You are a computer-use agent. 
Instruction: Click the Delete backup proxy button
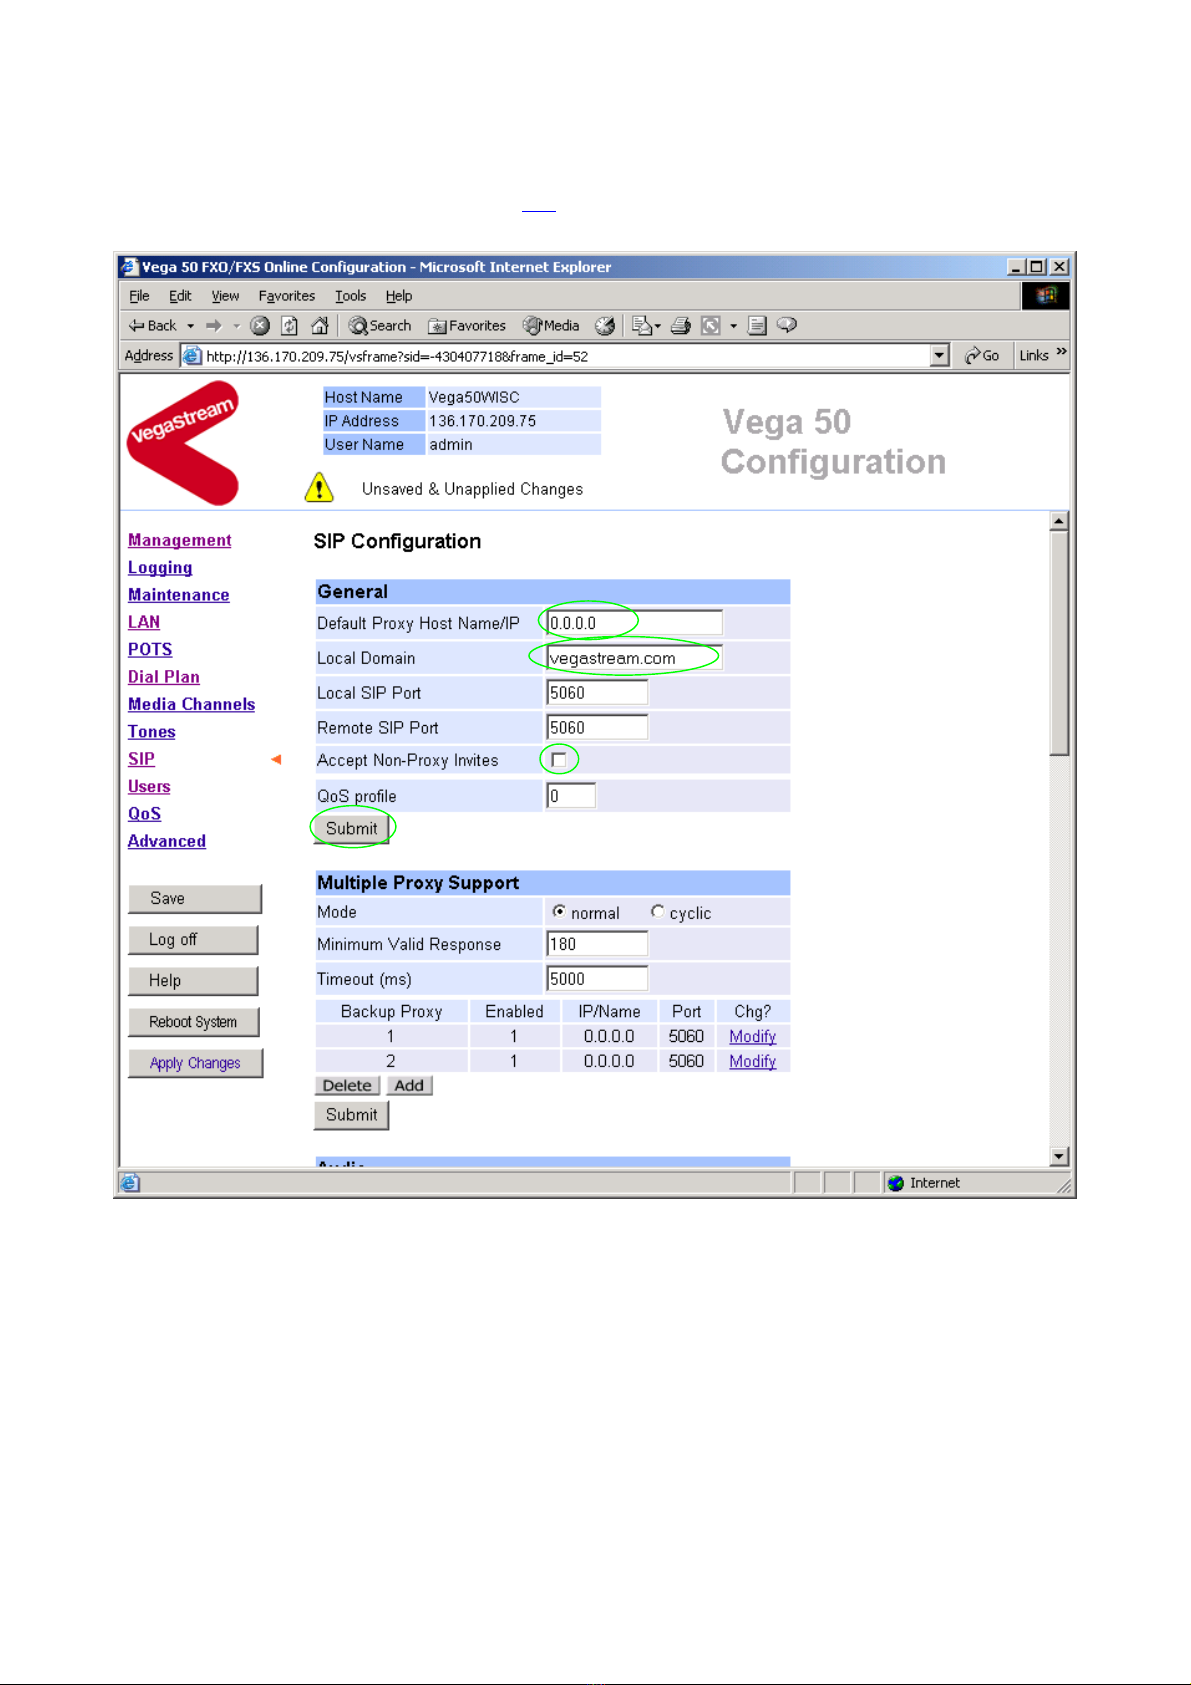point(347,1085)
